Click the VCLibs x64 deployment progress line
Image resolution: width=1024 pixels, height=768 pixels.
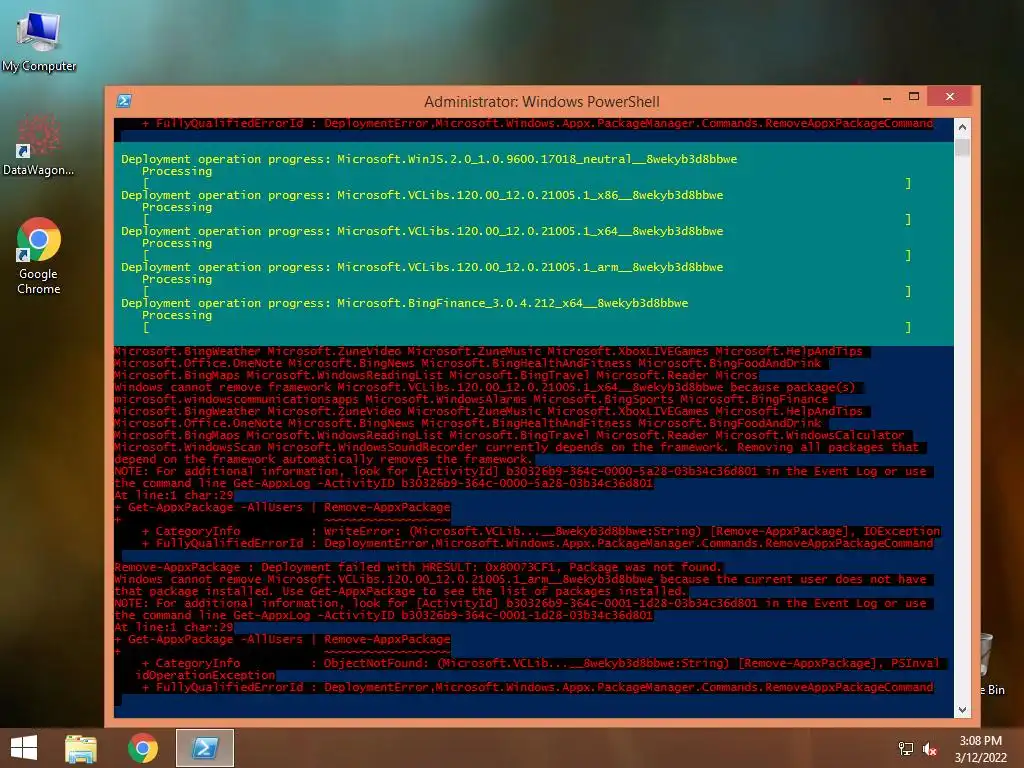pos(422,231)
